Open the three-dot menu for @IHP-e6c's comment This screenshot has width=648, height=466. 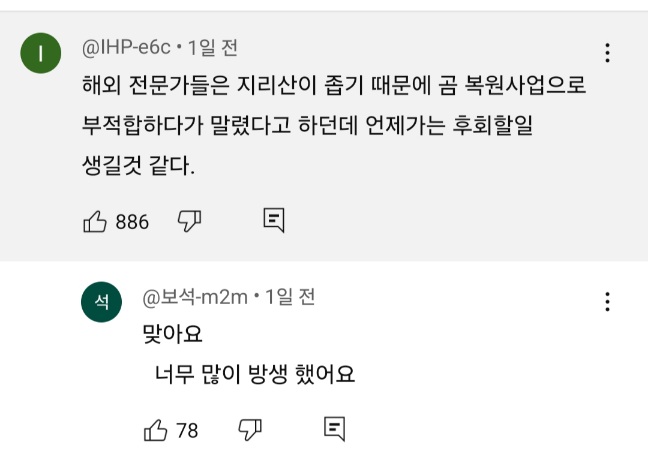tap(607, 53)
